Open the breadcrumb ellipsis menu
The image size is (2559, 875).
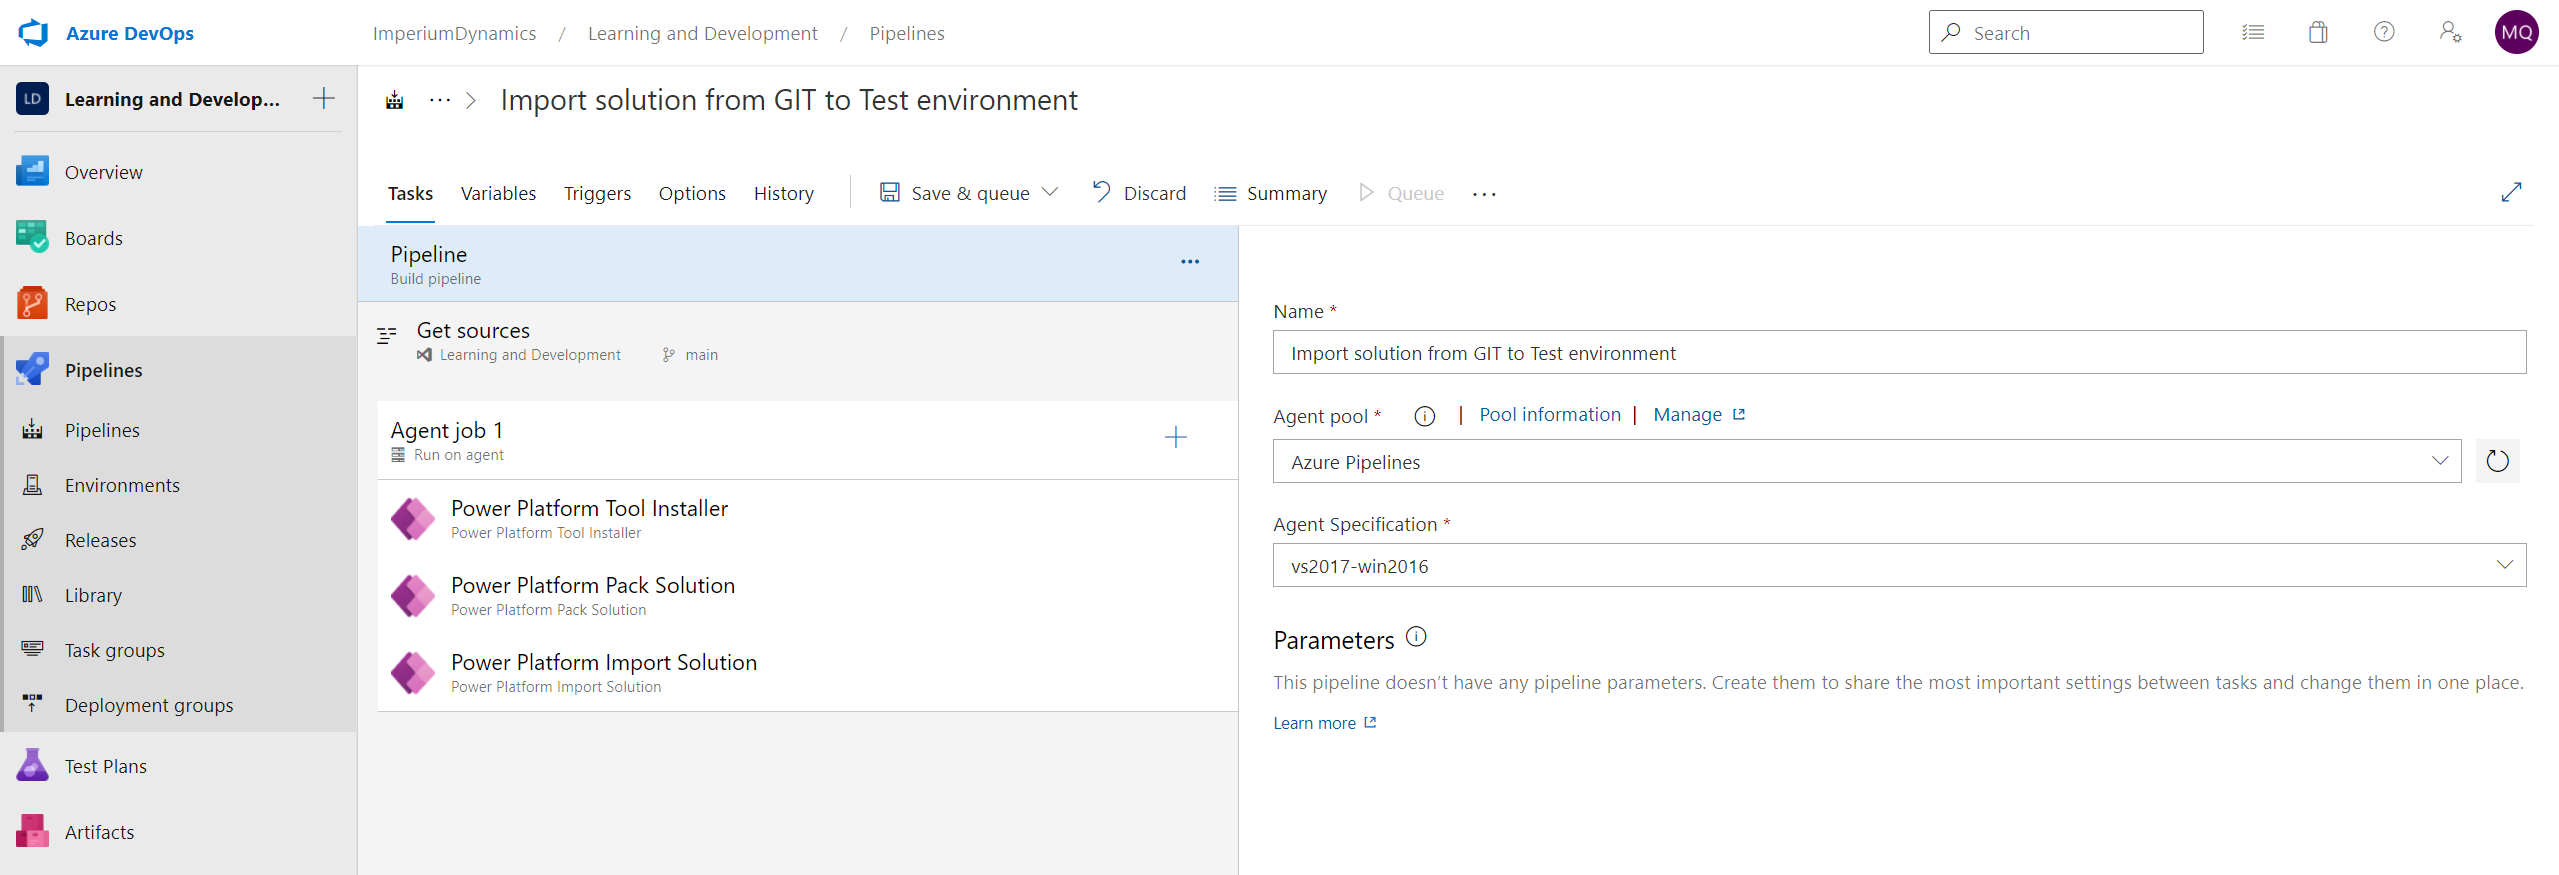pos(440,100)
